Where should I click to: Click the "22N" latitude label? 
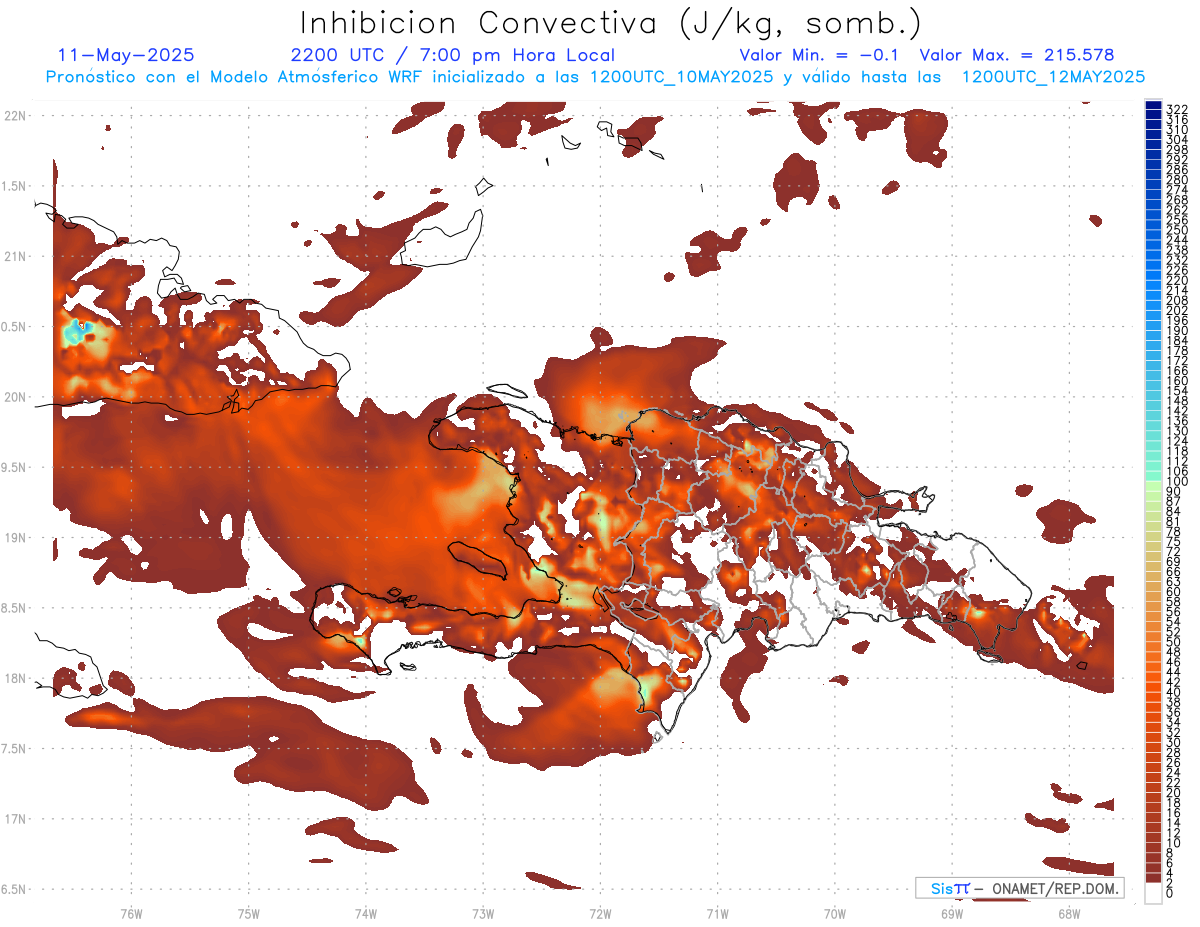tap(13, 116)
